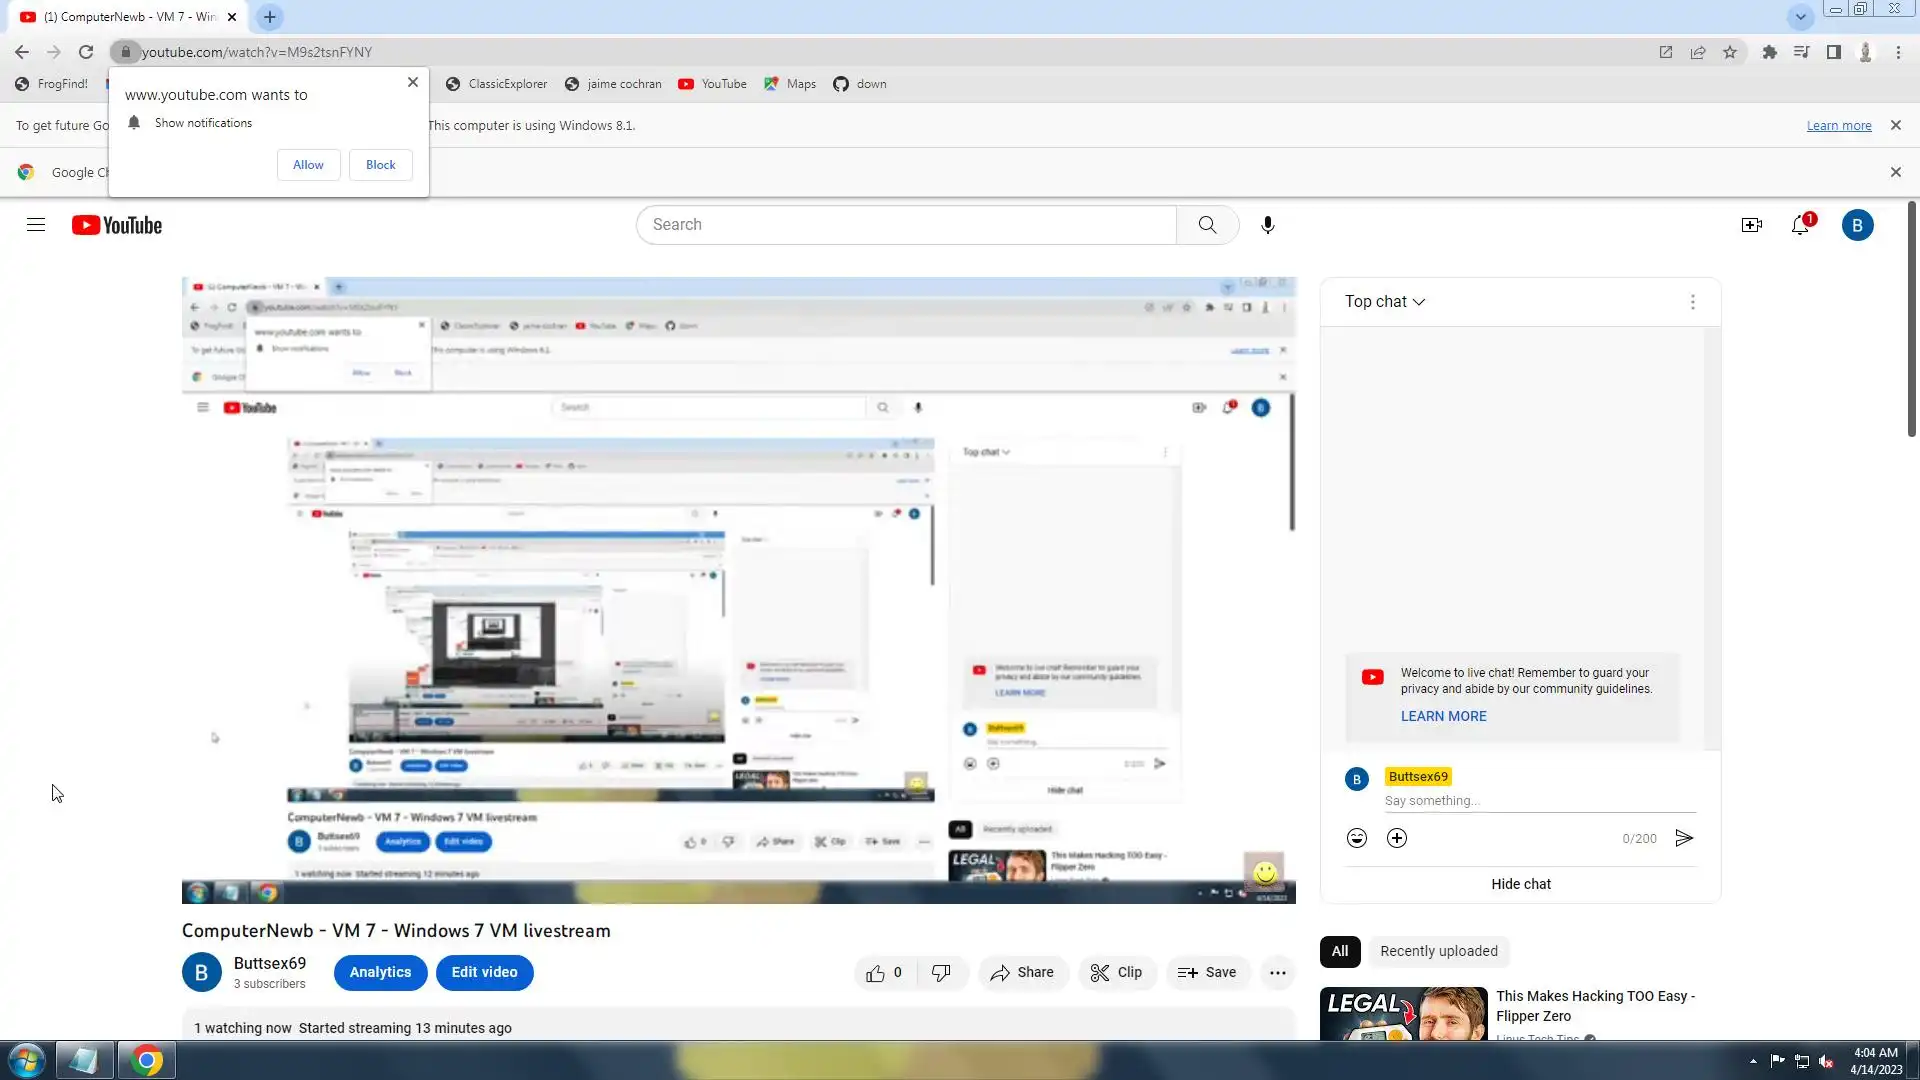
Task: Bookmark this page with star icon
Action: click(1730, 52)
